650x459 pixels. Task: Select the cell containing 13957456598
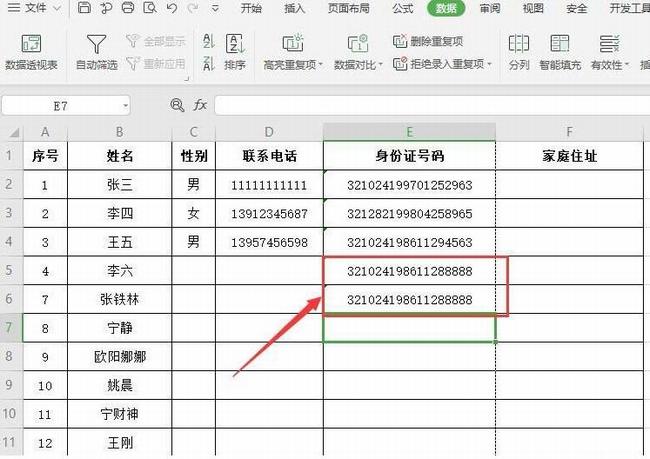269,242
